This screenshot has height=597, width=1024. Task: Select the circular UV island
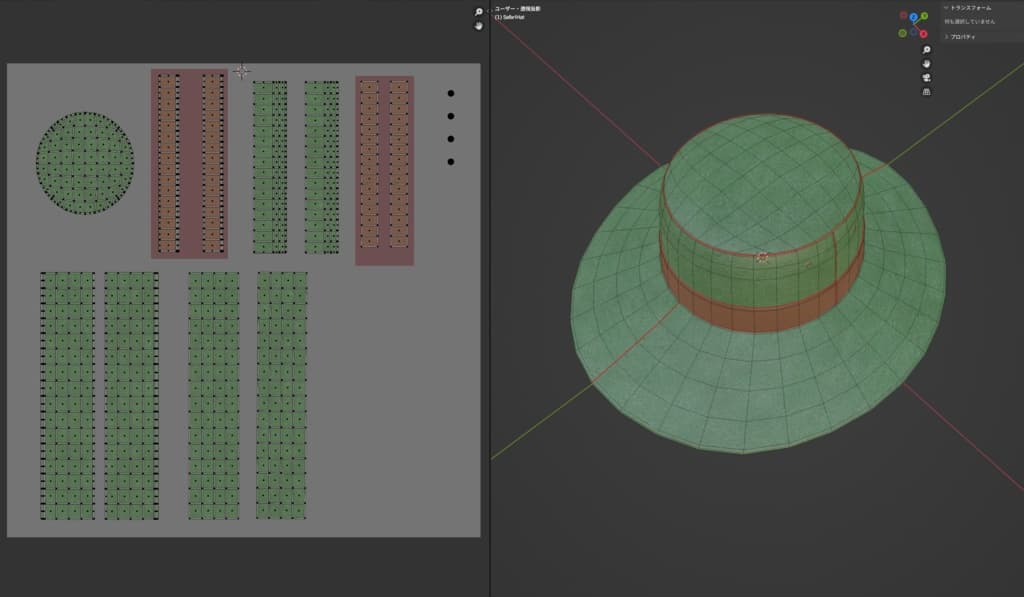point(85,162)
